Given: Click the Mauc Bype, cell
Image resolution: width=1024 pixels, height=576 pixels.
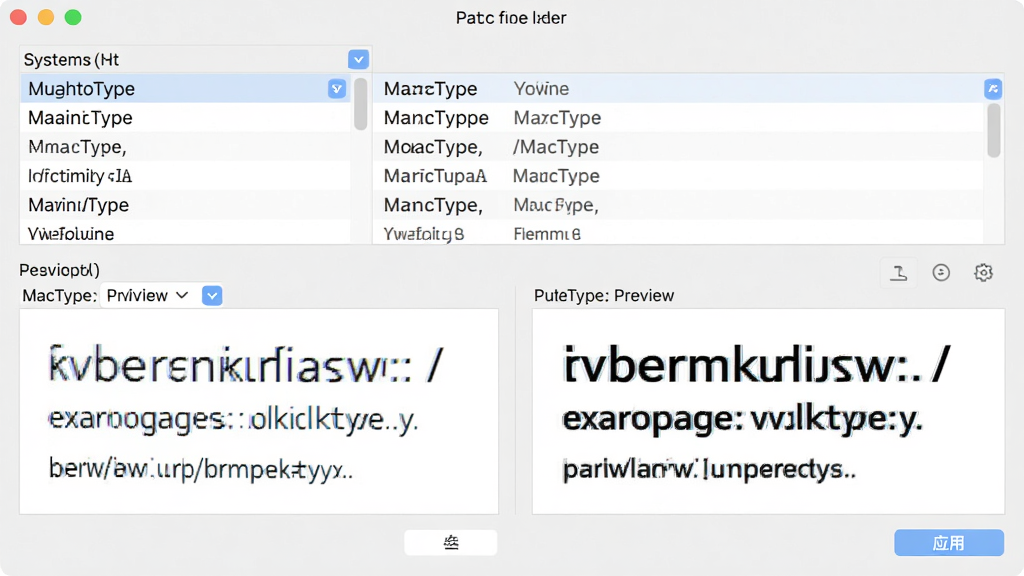Looking at the screenshot, I should tap(556, 205).
